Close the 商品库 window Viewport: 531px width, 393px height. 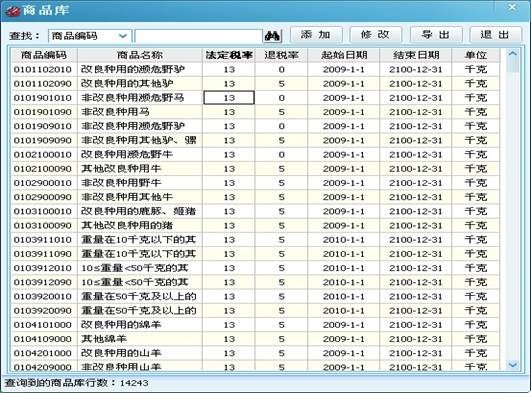click(512, 7)
